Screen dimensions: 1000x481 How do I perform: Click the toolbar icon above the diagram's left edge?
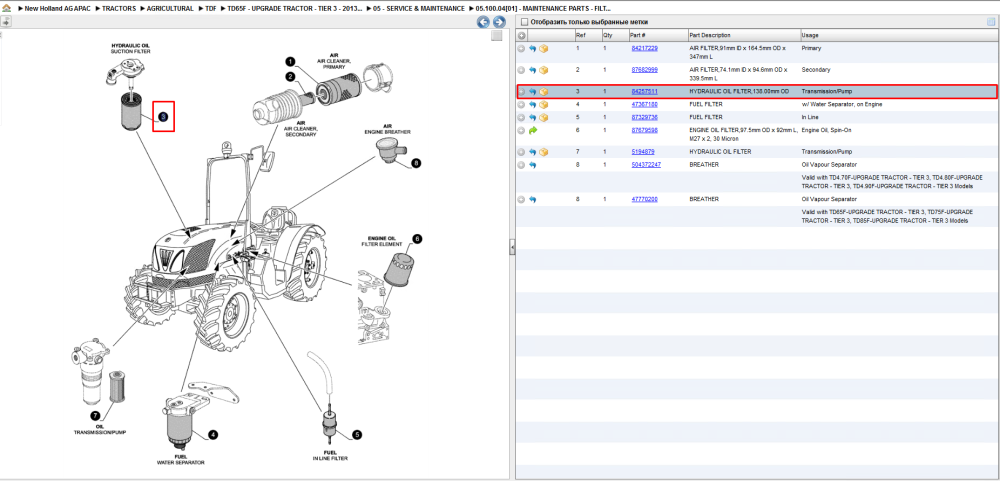[x=6, y=21]
